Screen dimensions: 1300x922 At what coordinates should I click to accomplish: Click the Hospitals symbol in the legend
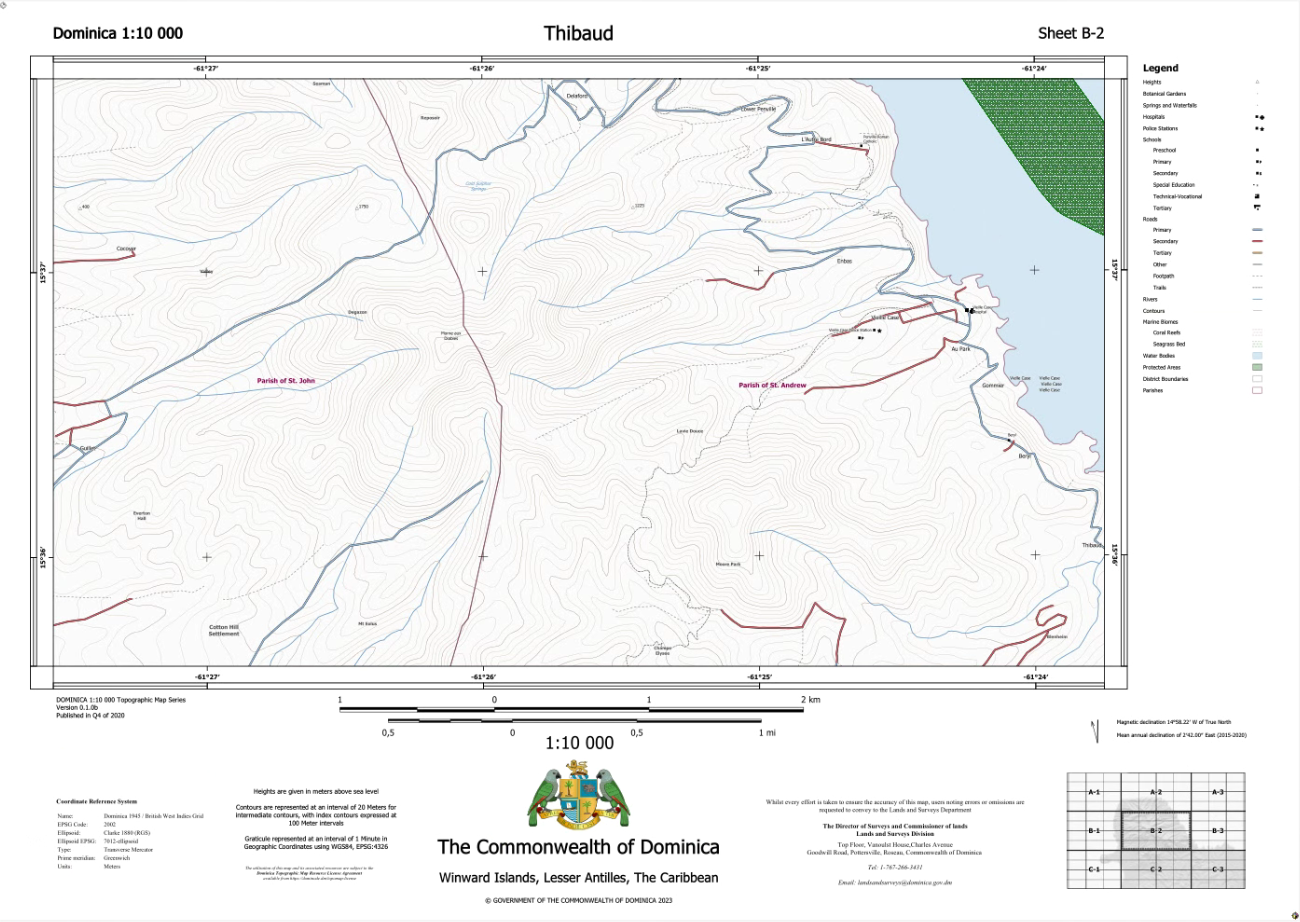tap(1259, 117)
